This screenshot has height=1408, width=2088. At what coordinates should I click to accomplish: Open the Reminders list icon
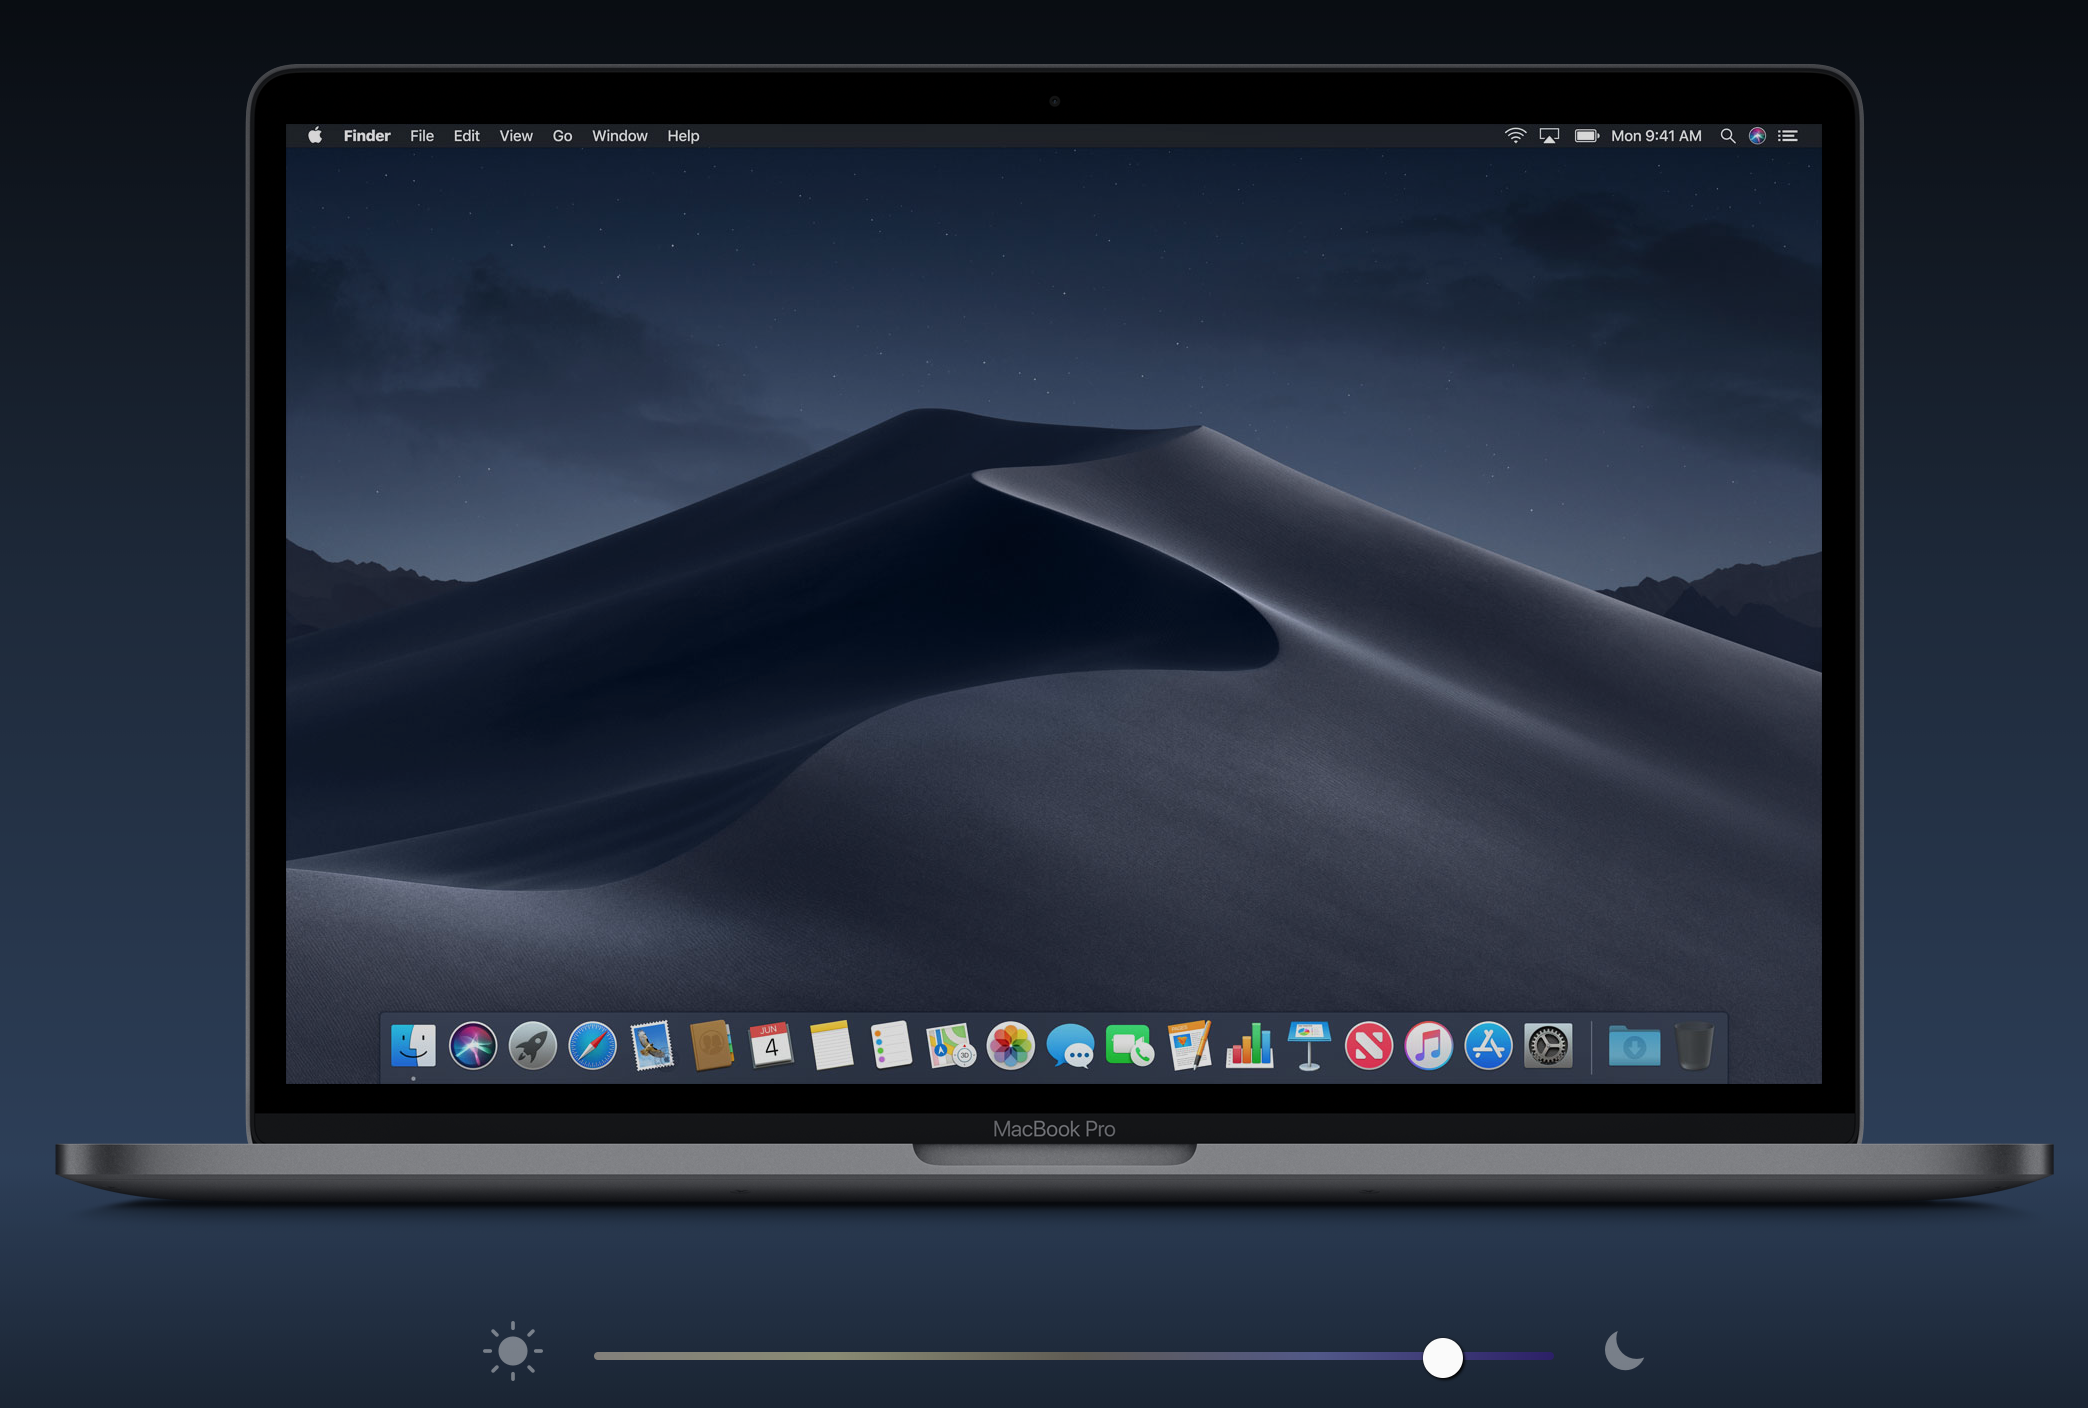(x=891, y=1046)
